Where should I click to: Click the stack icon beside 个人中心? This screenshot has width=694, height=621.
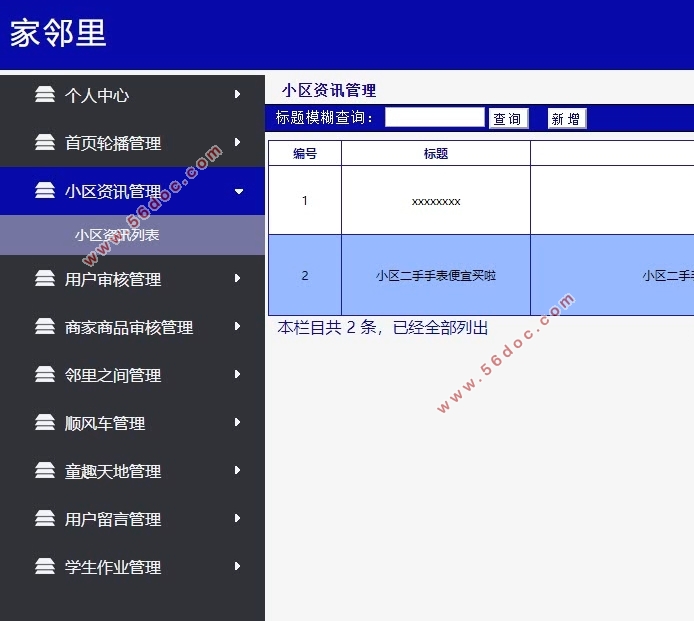pyautogui.click(x=45, y=95)
